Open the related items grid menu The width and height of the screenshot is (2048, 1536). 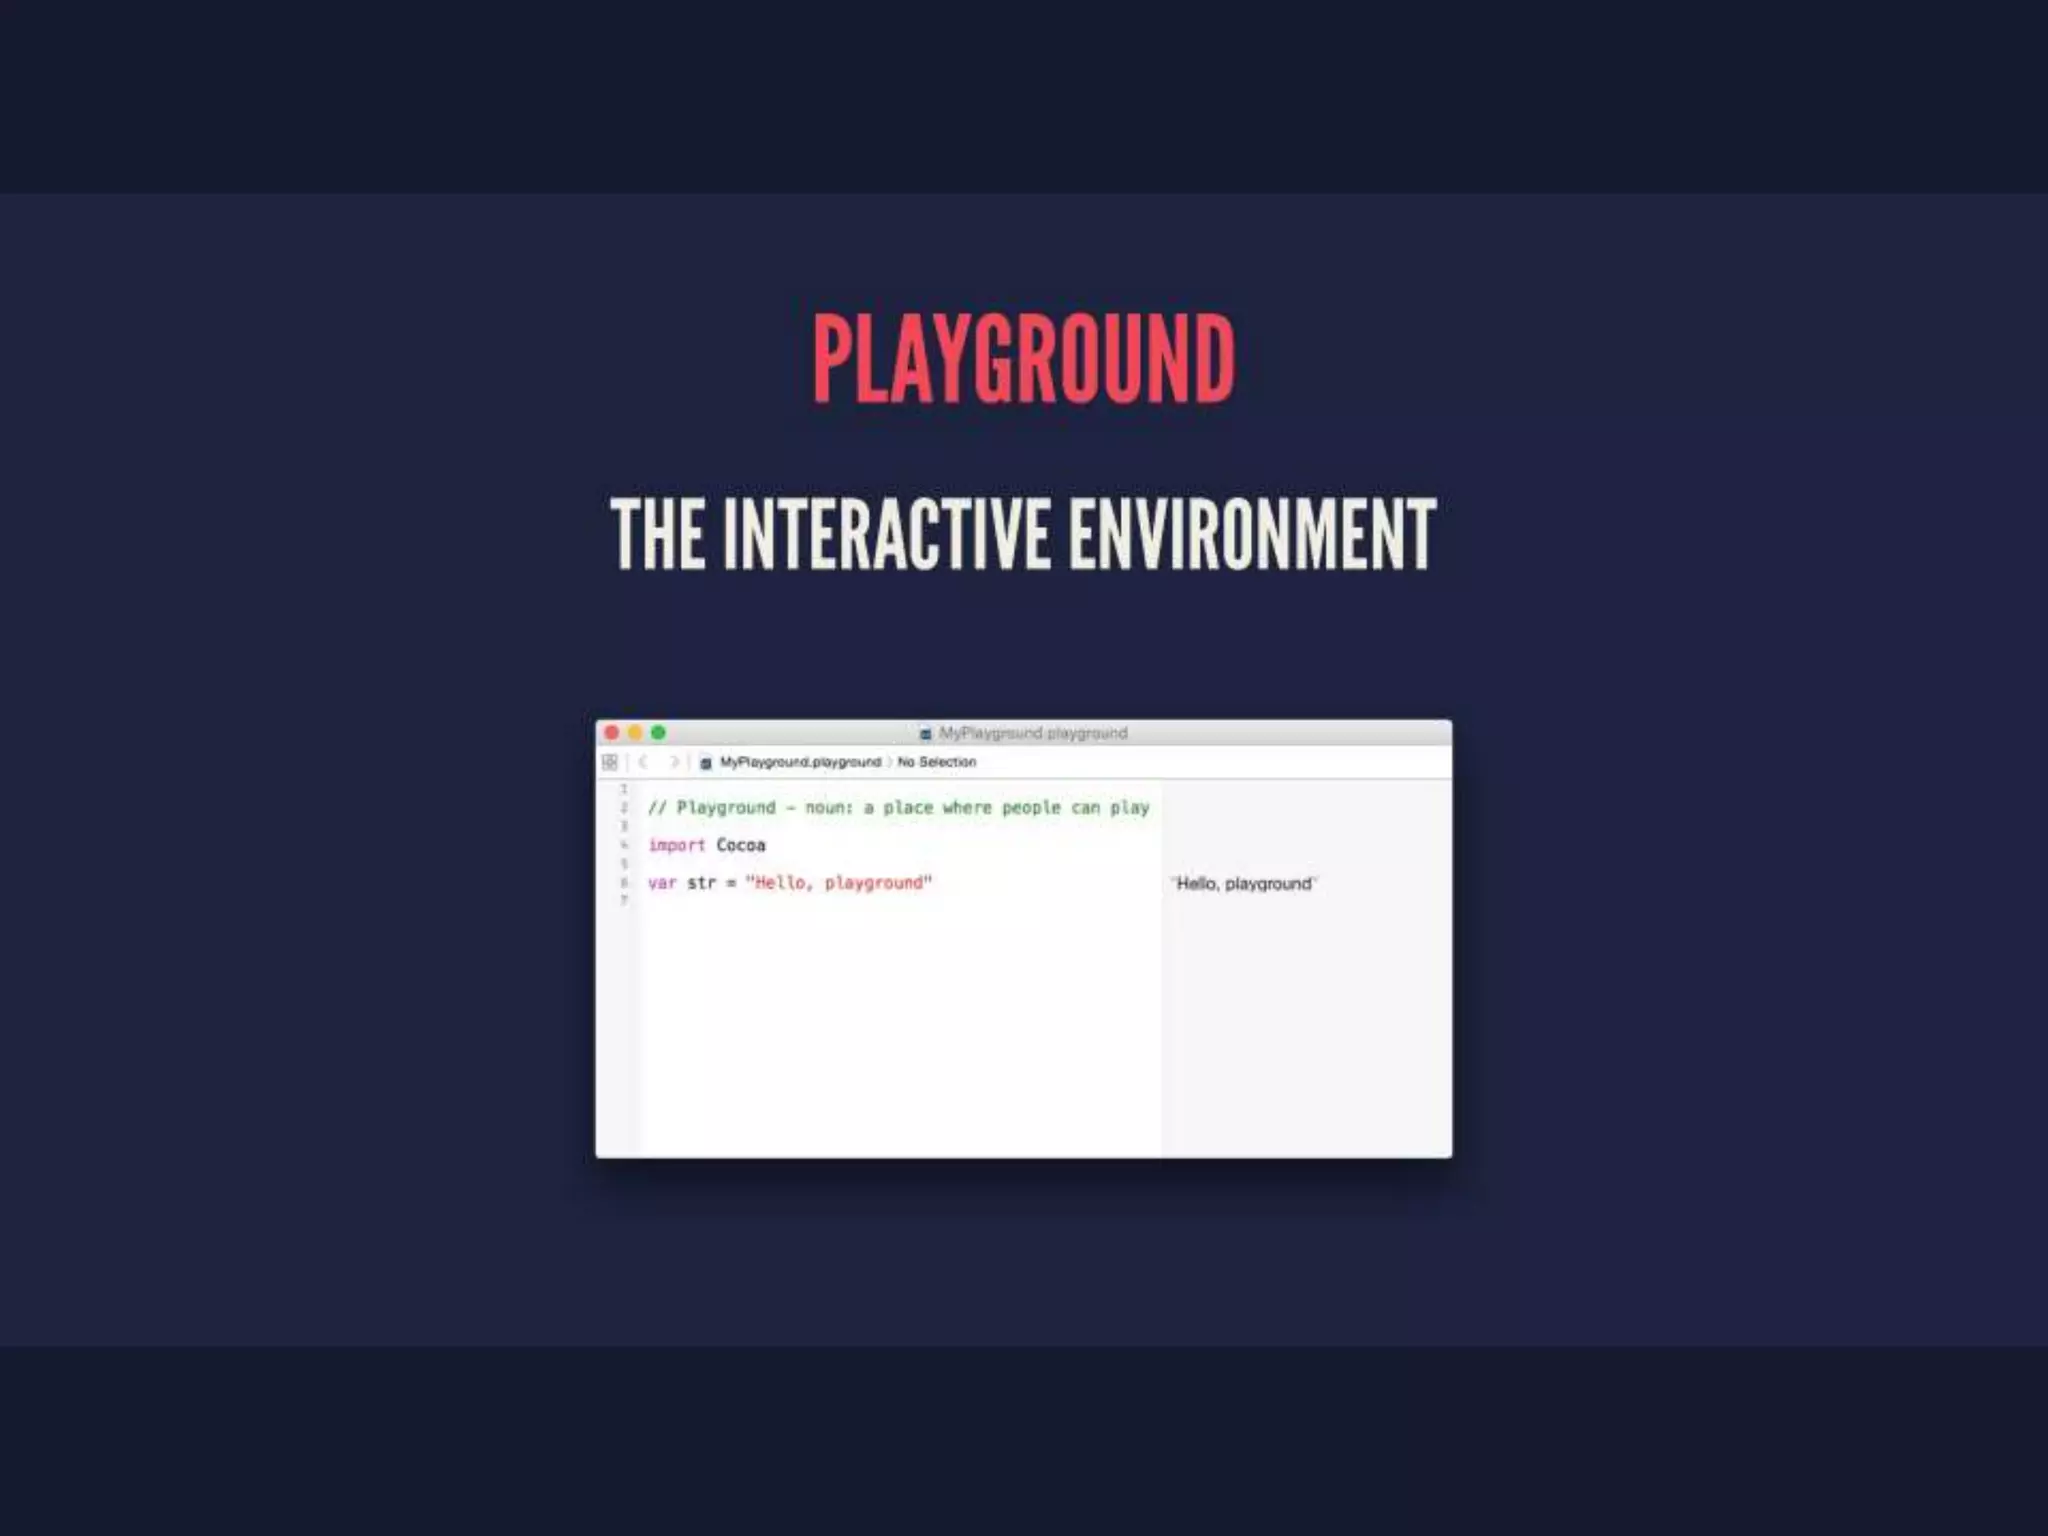609,763
